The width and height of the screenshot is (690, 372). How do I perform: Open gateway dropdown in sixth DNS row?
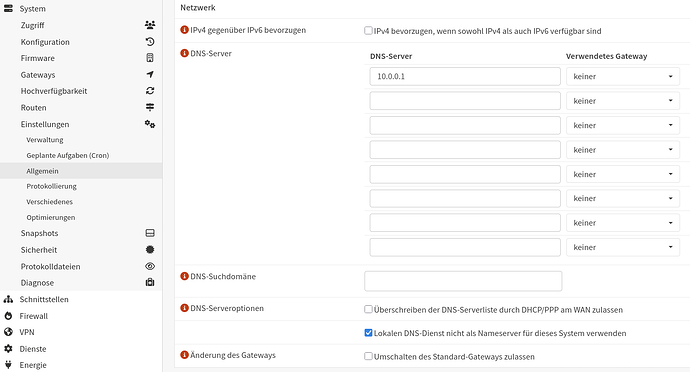click(623, 199)
